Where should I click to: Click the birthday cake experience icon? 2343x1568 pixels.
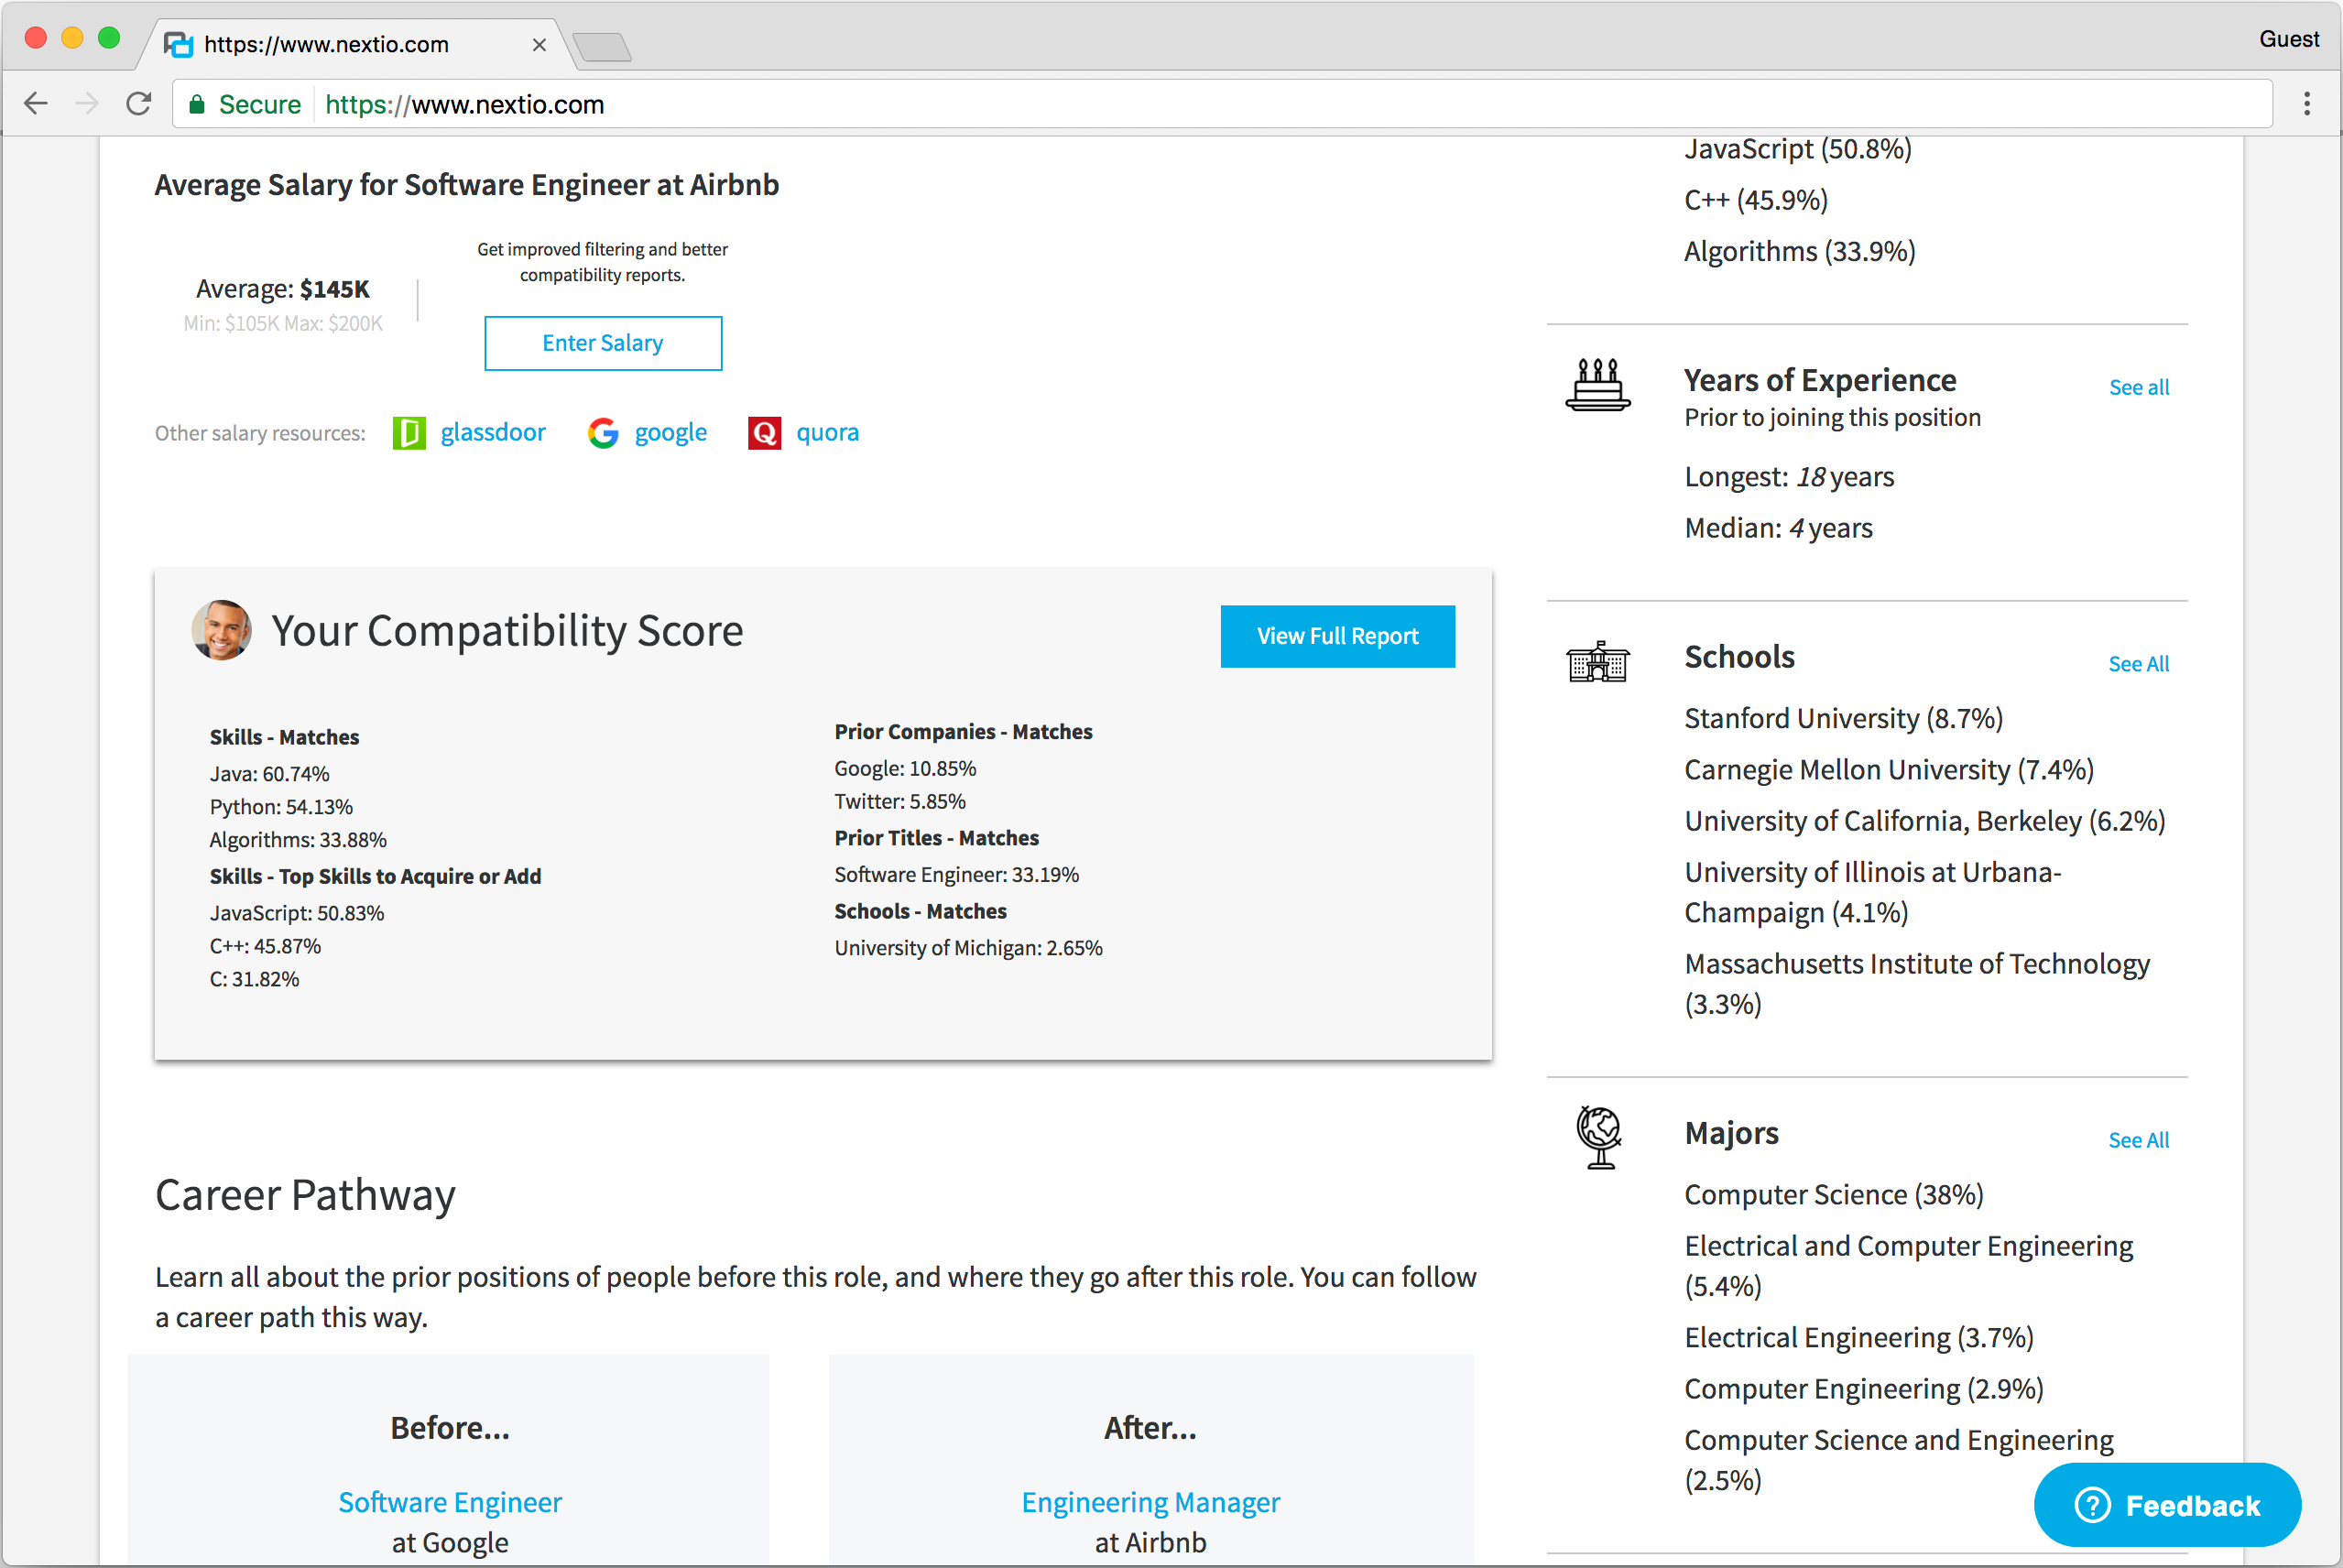[1597, 385]
